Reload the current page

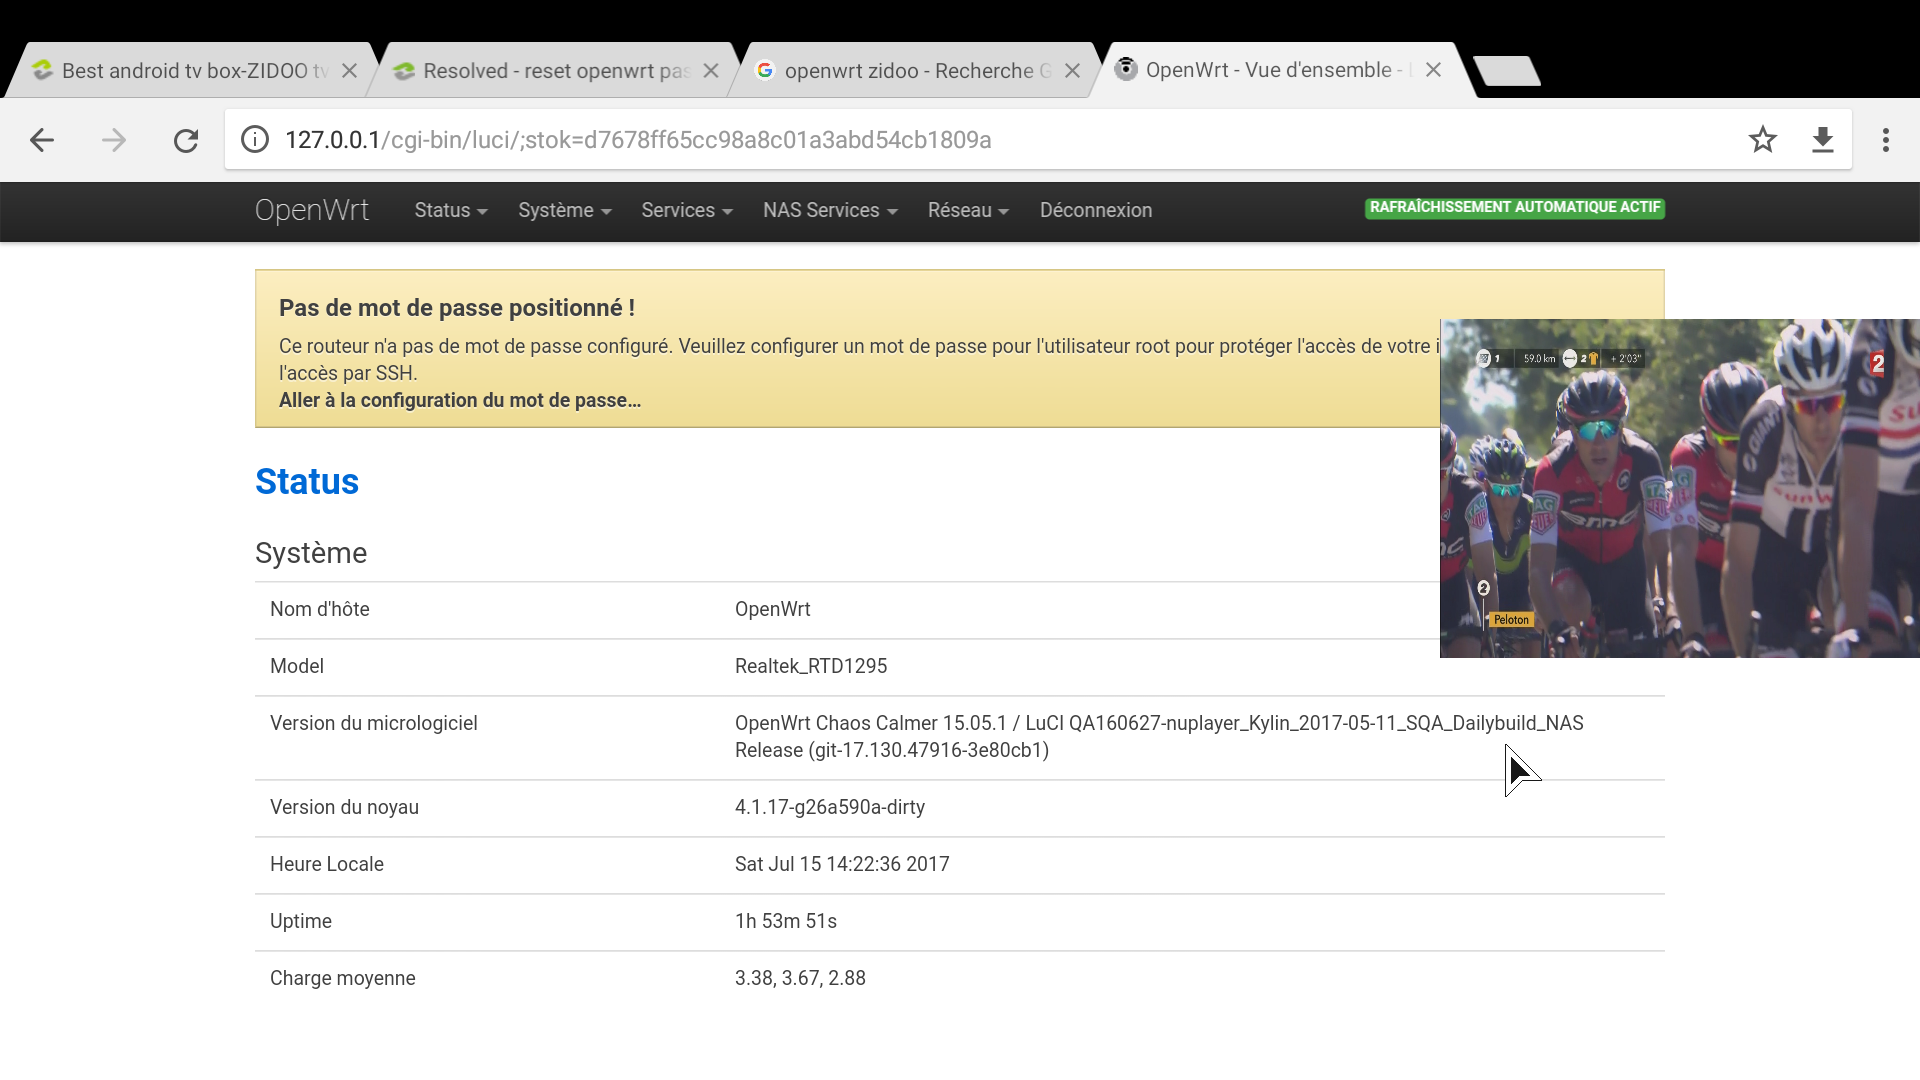186,140
